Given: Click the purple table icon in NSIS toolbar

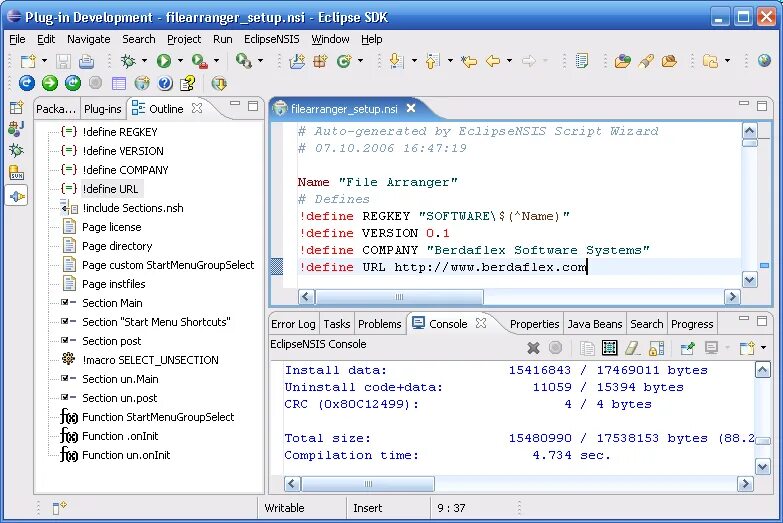Looking at the screenshot, I should tap(118, 83).
